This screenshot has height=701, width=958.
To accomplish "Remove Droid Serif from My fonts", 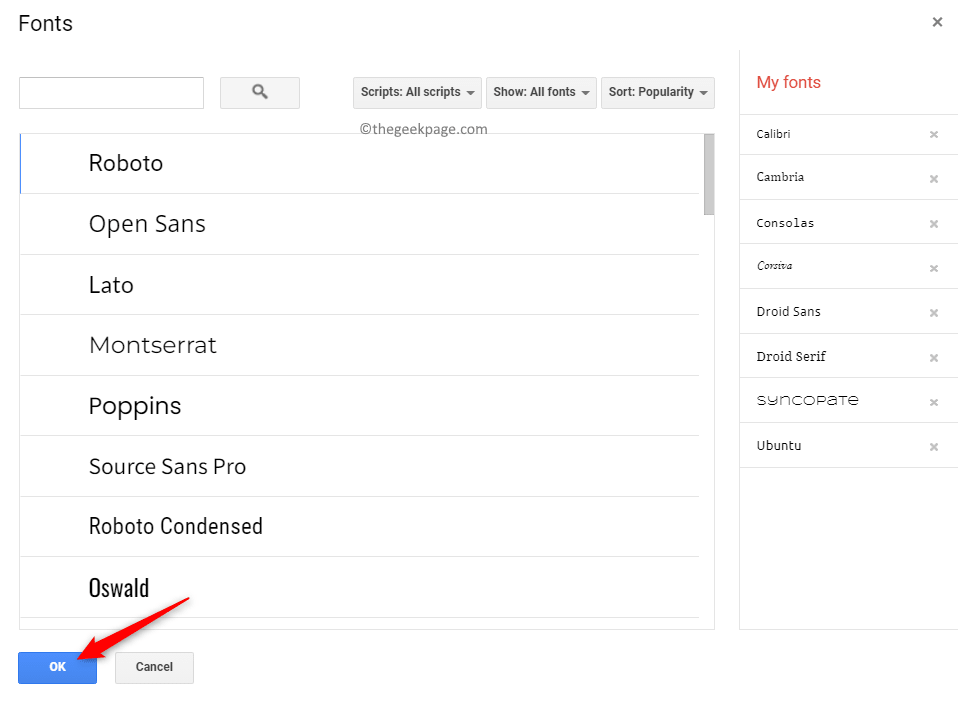I will tap(934, 356).
